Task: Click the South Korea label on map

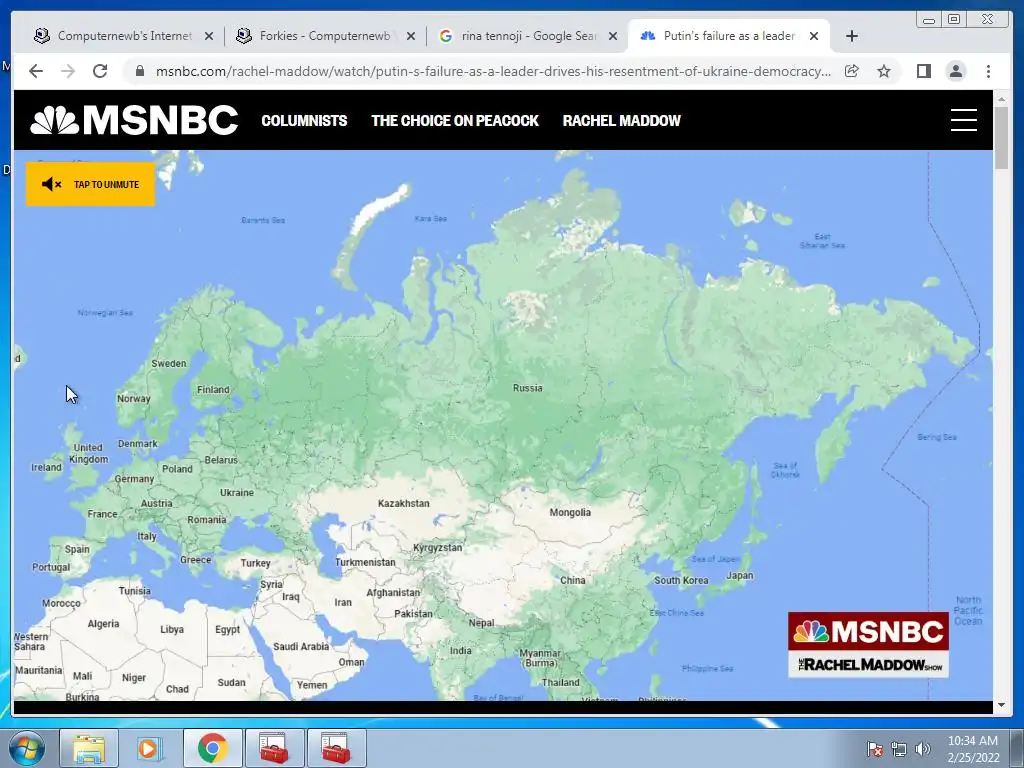Action: click(681, 580)
